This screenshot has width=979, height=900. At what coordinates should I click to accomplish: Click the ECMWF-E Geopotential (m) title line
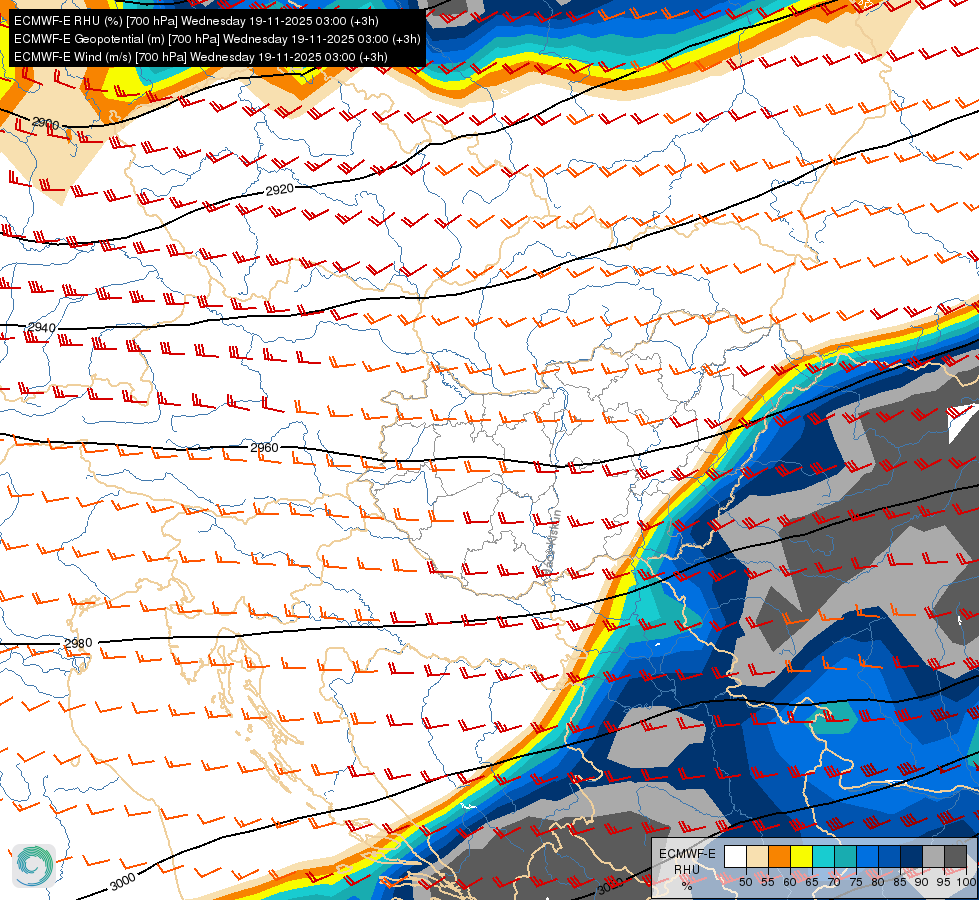[x=217, y=39]
